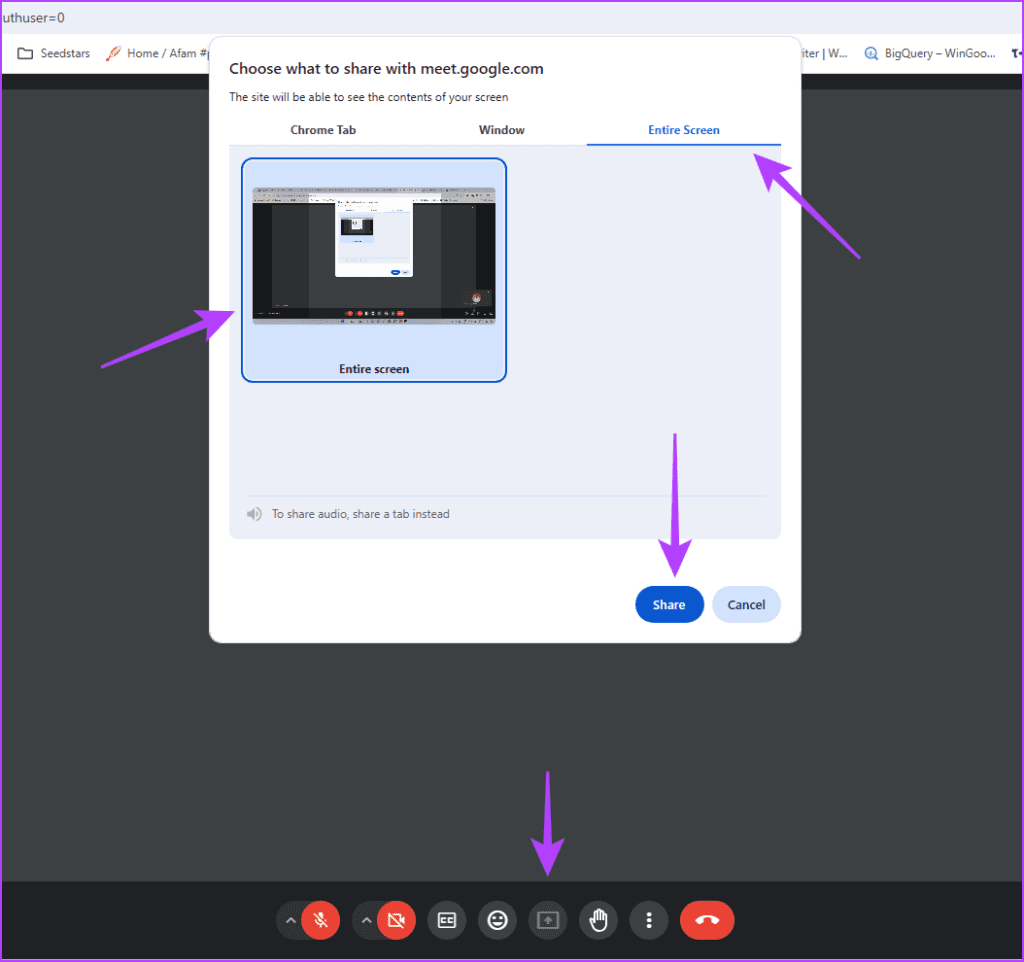
Task: Cancel the screen sharing dialog
Action: coord(746,604)
